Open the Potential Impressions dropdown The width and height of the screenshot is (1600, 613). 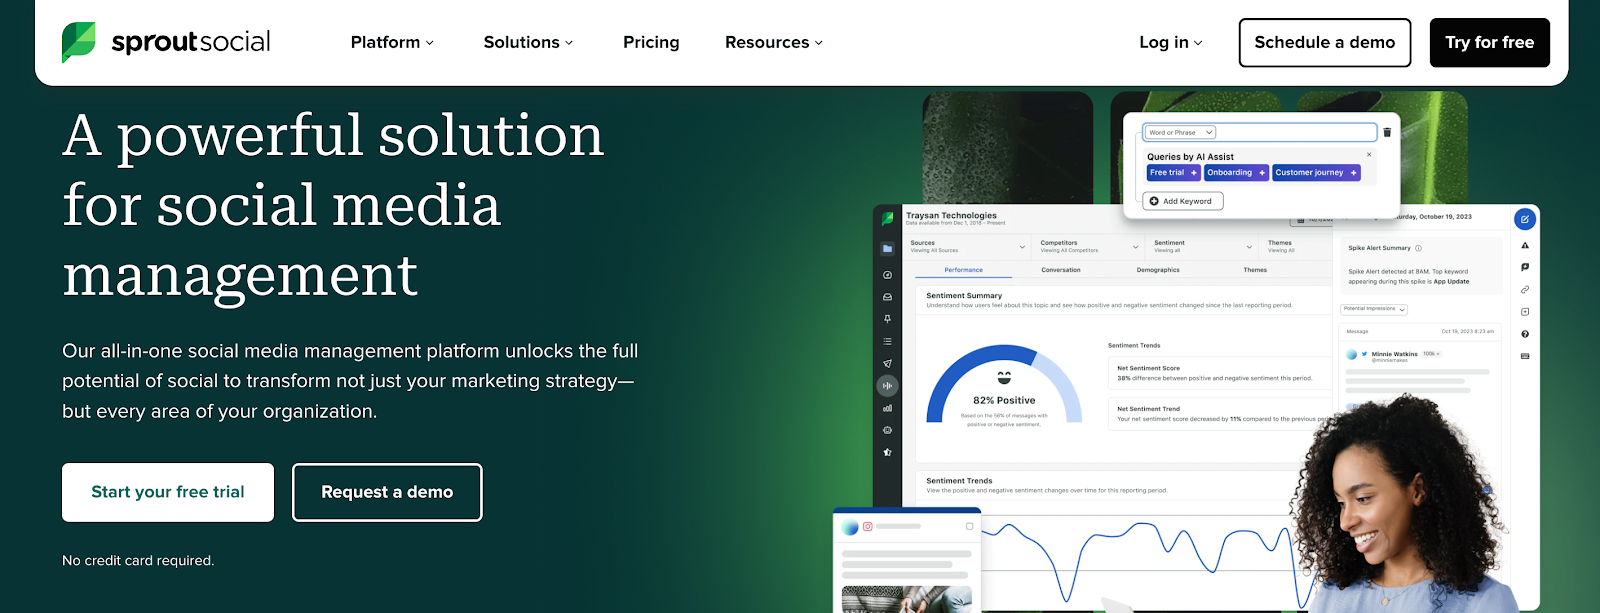pyautogui.click(x=1374, y=309)
